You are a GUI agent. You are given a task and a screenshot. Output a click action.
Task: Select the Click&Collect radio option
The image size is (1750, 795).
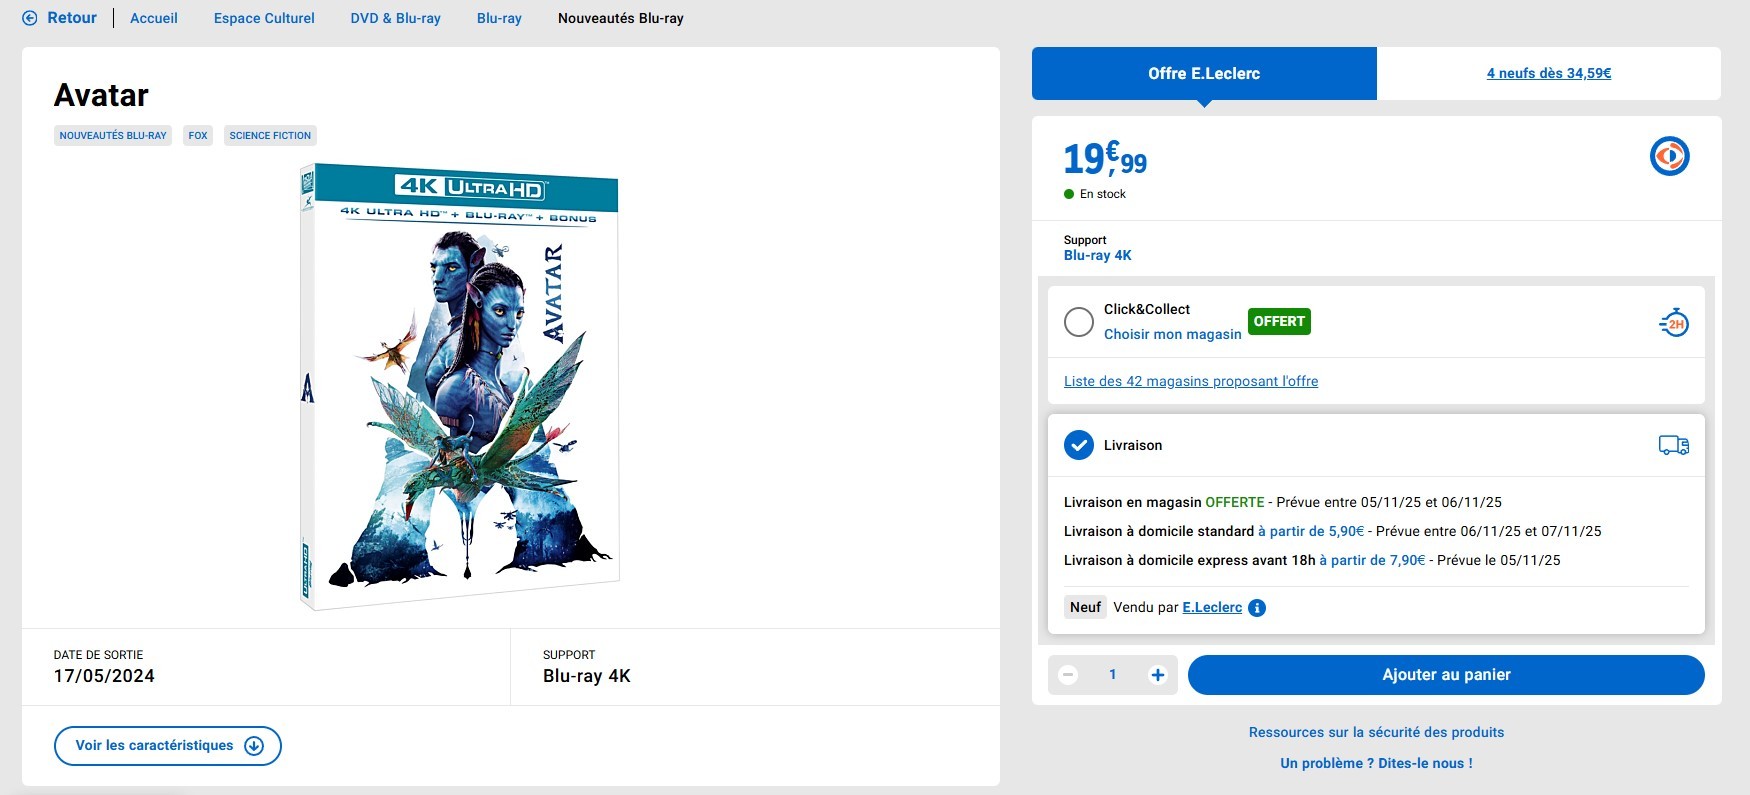click(x=1079, y=322)
